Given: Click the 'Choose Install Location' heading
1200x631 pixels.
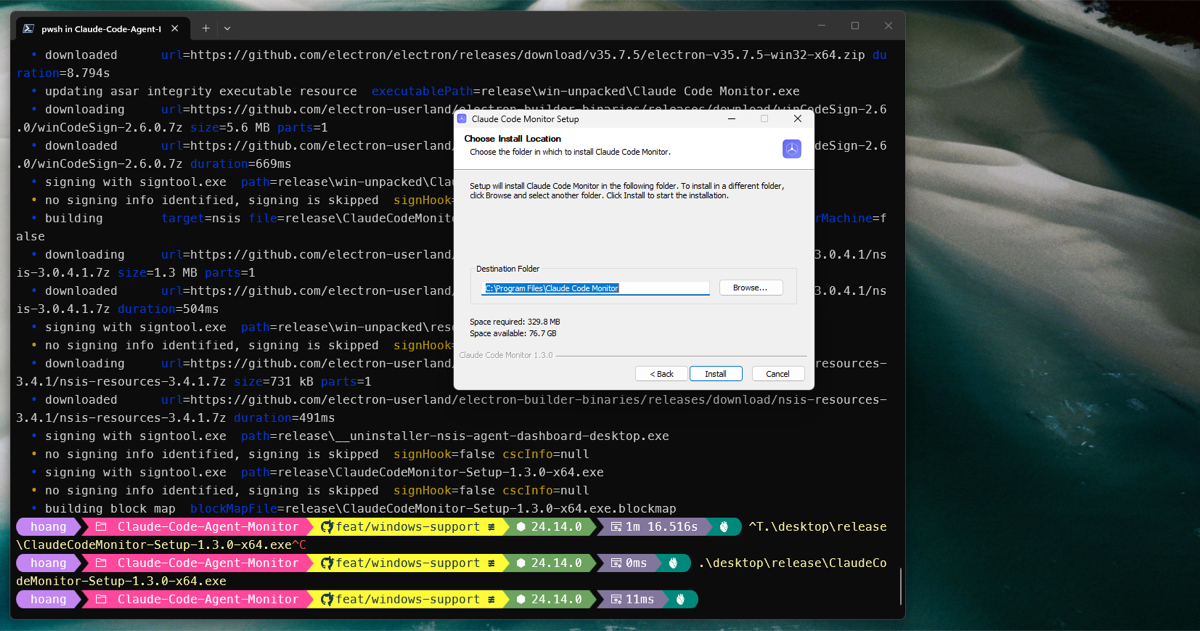Looking at the screenshot, I should 512,139.
